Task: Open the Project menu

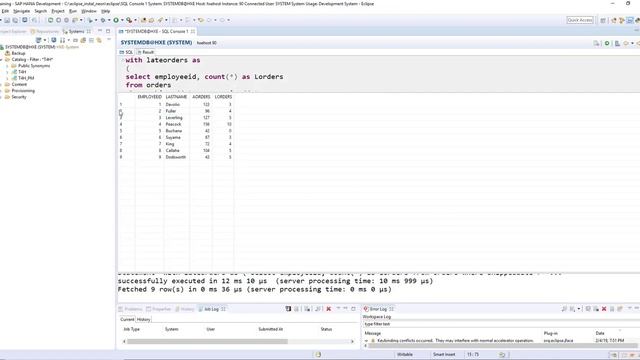Action: 58,11
